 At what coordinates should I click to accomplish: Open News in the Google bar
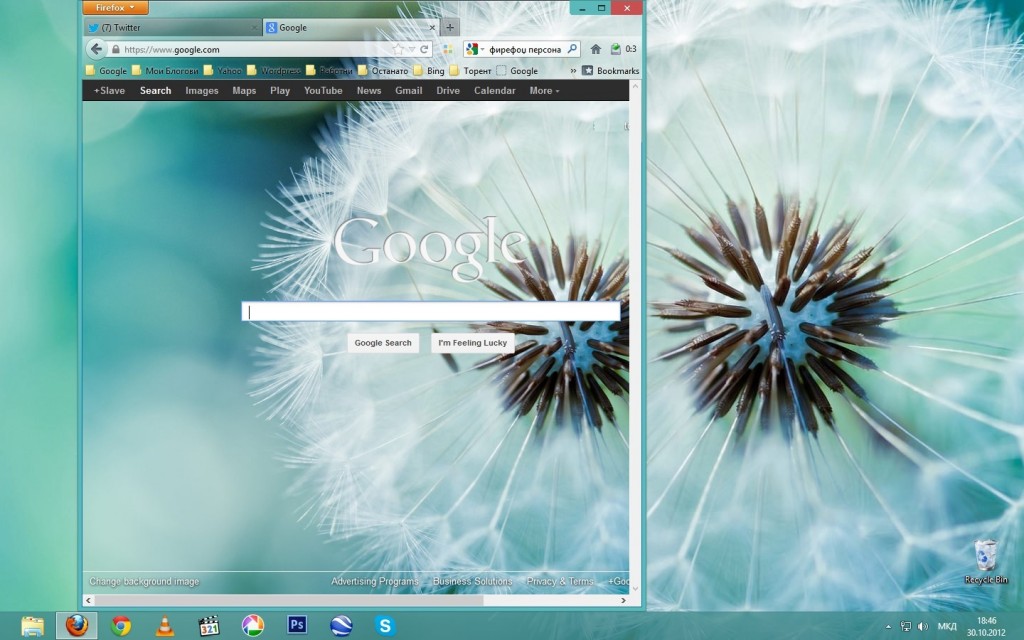[x=369, y=91]
